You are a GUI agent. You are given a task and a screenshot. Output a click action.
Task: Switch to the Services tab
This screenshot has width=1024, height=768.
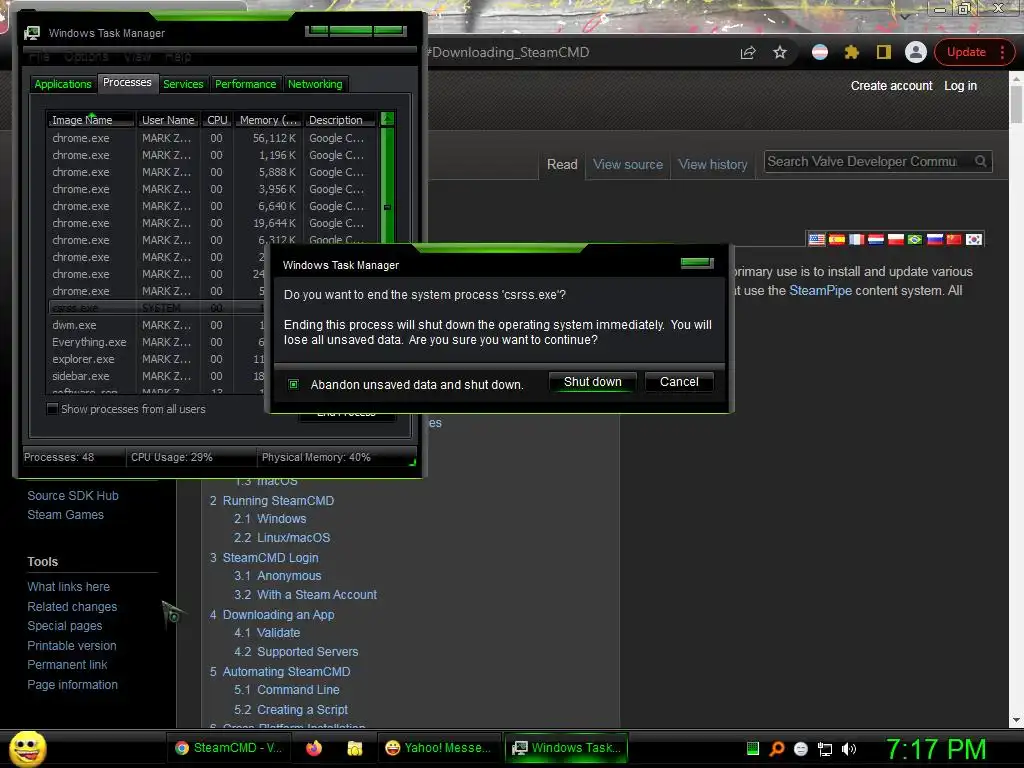pyautogui.click(x=183, y=84)
